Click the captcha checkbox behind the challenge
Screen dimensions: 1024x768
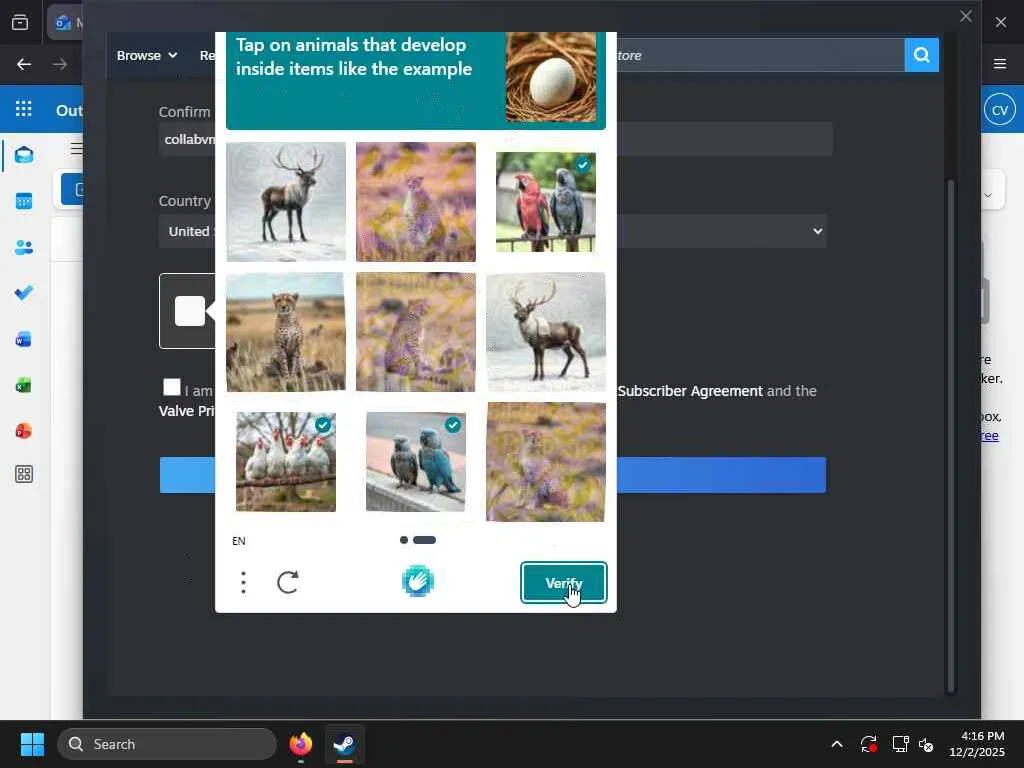[188, 311]
